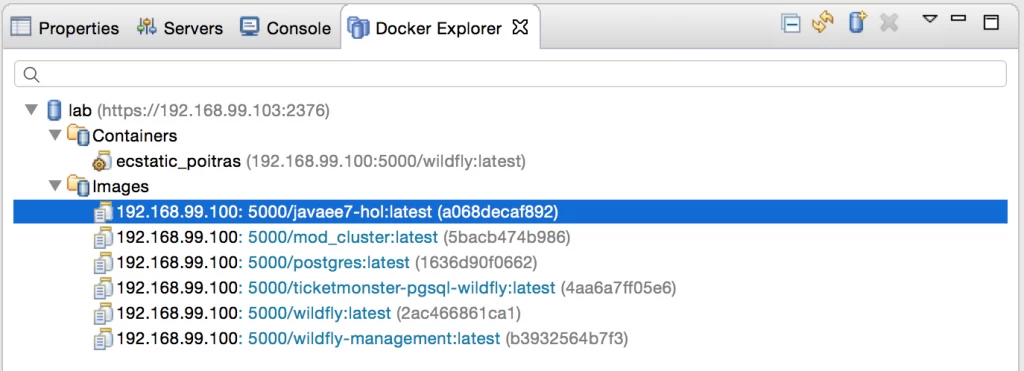This screenshot has width=1024, height=371.
Task: Click the Docker Explorer tab icon
Action: [x=358, y=28]
